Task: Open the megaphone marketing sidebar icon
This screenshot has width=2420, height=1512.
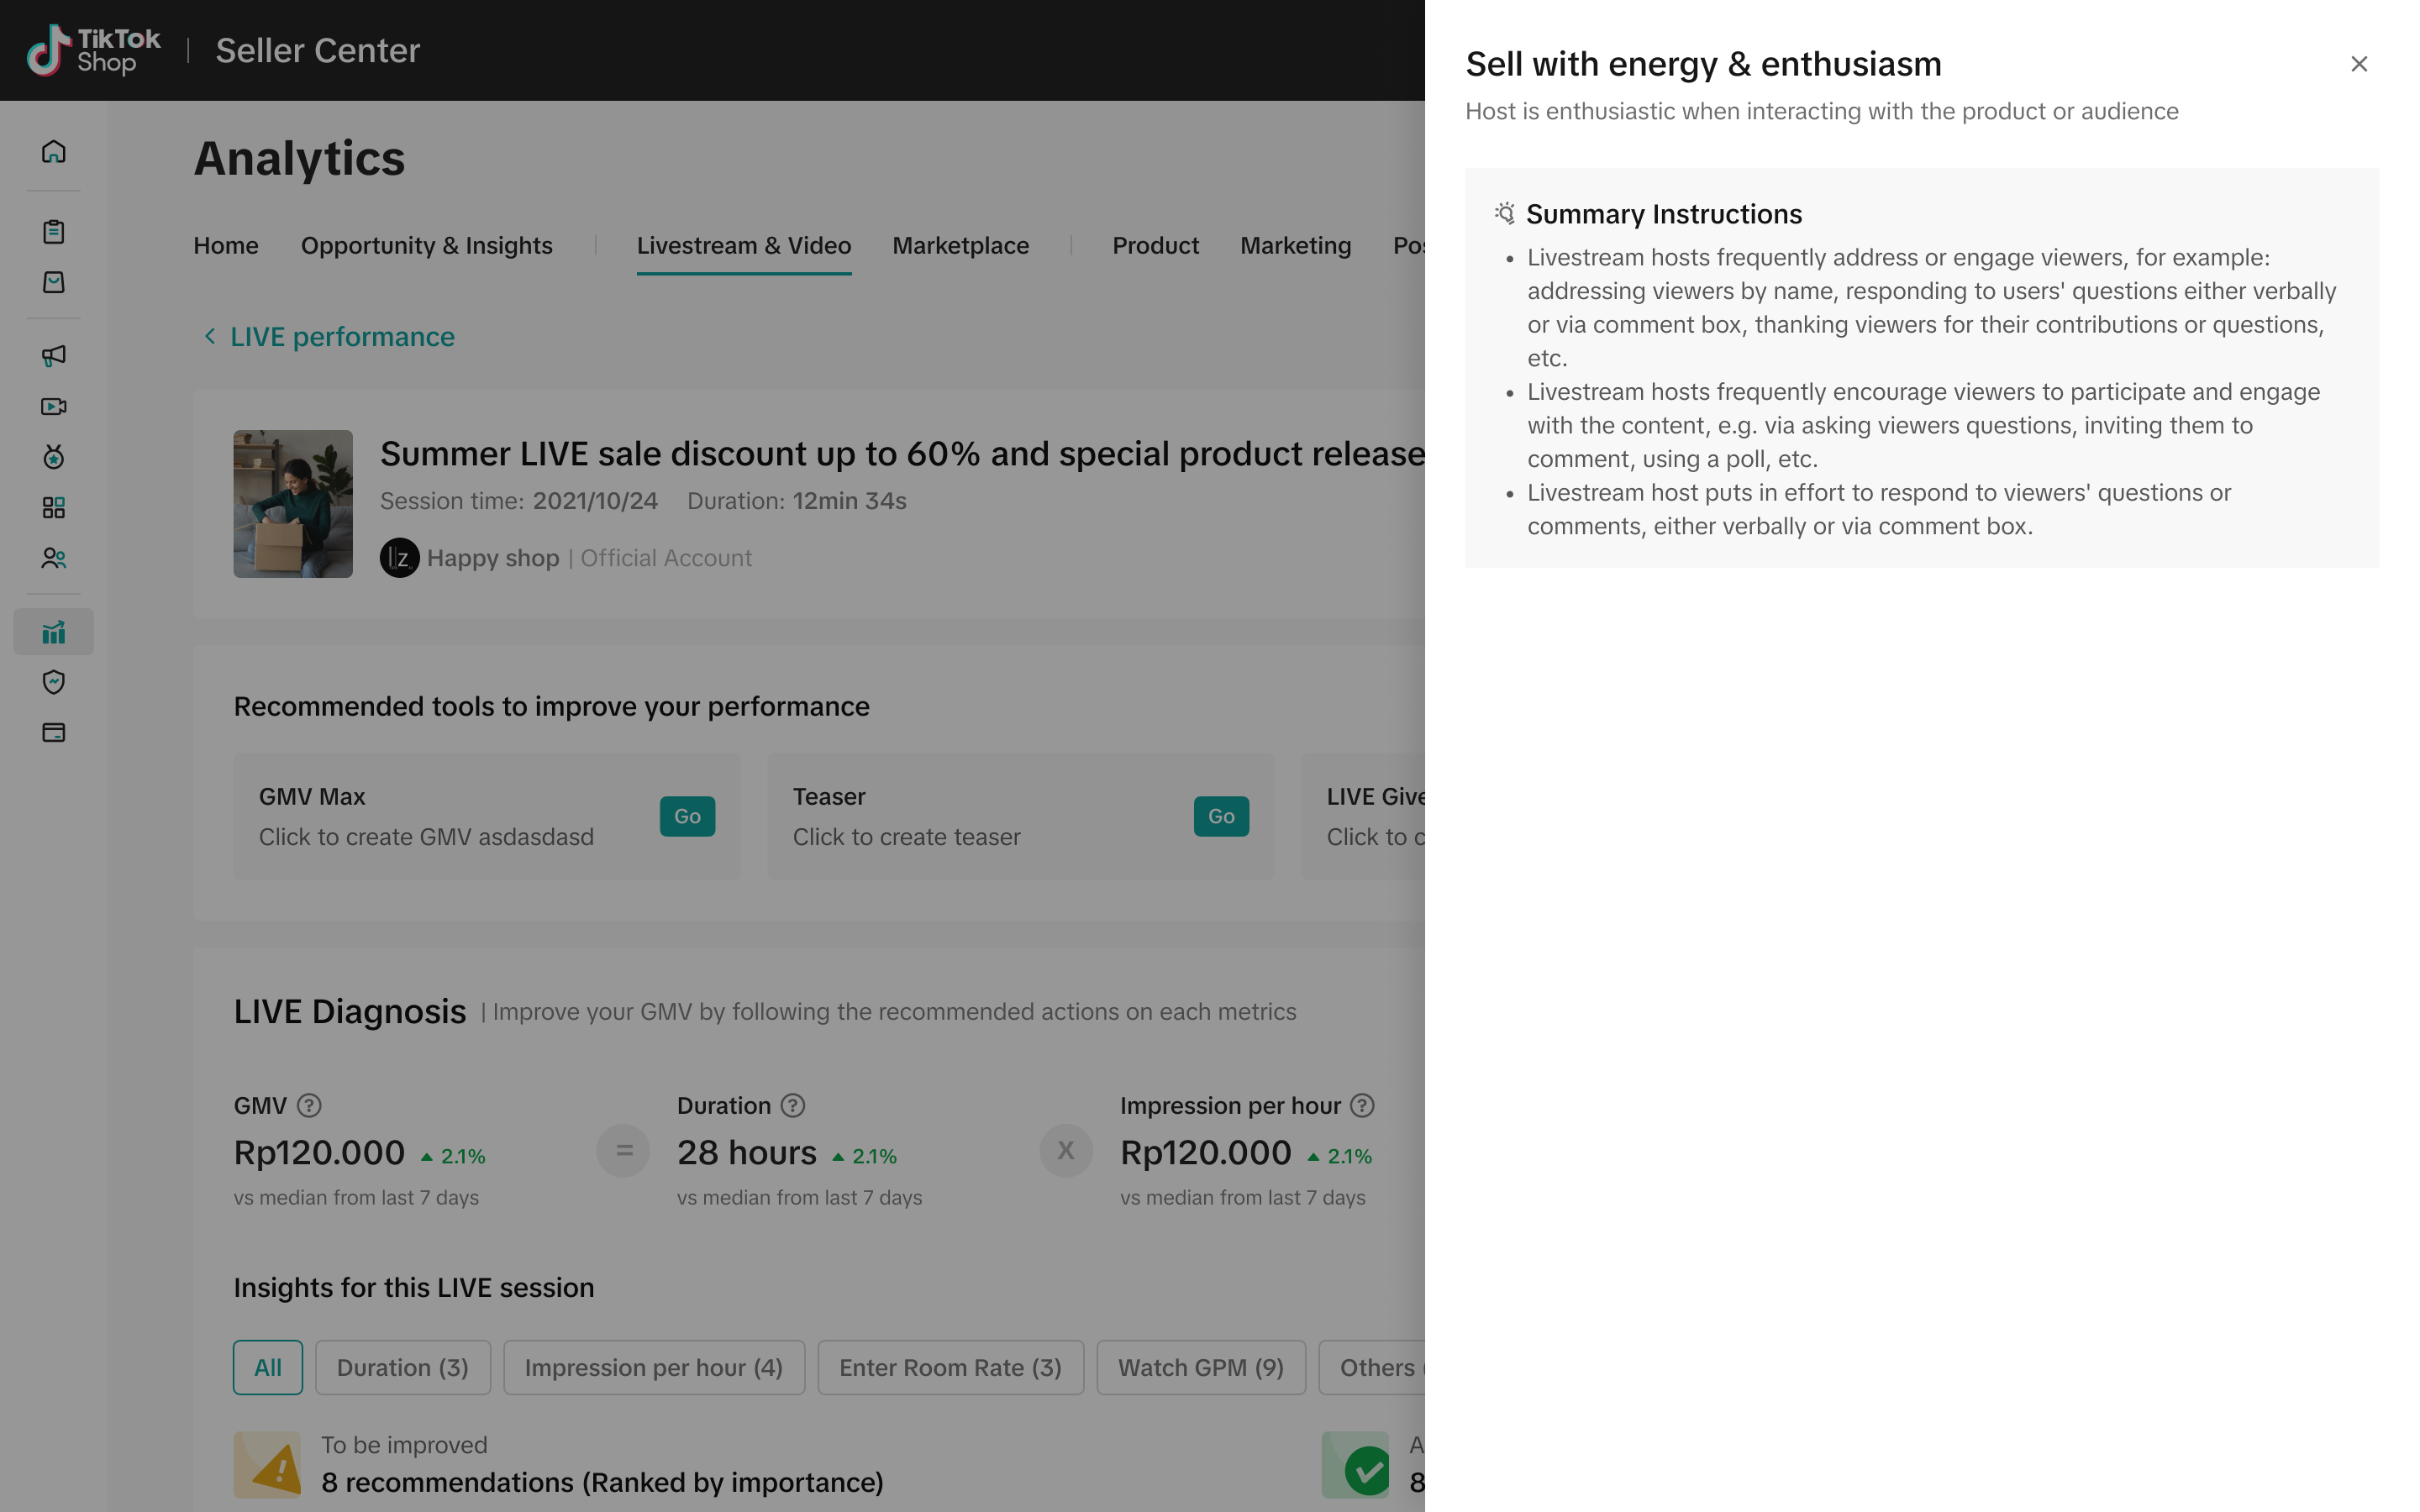Action: tap(54, 356)
